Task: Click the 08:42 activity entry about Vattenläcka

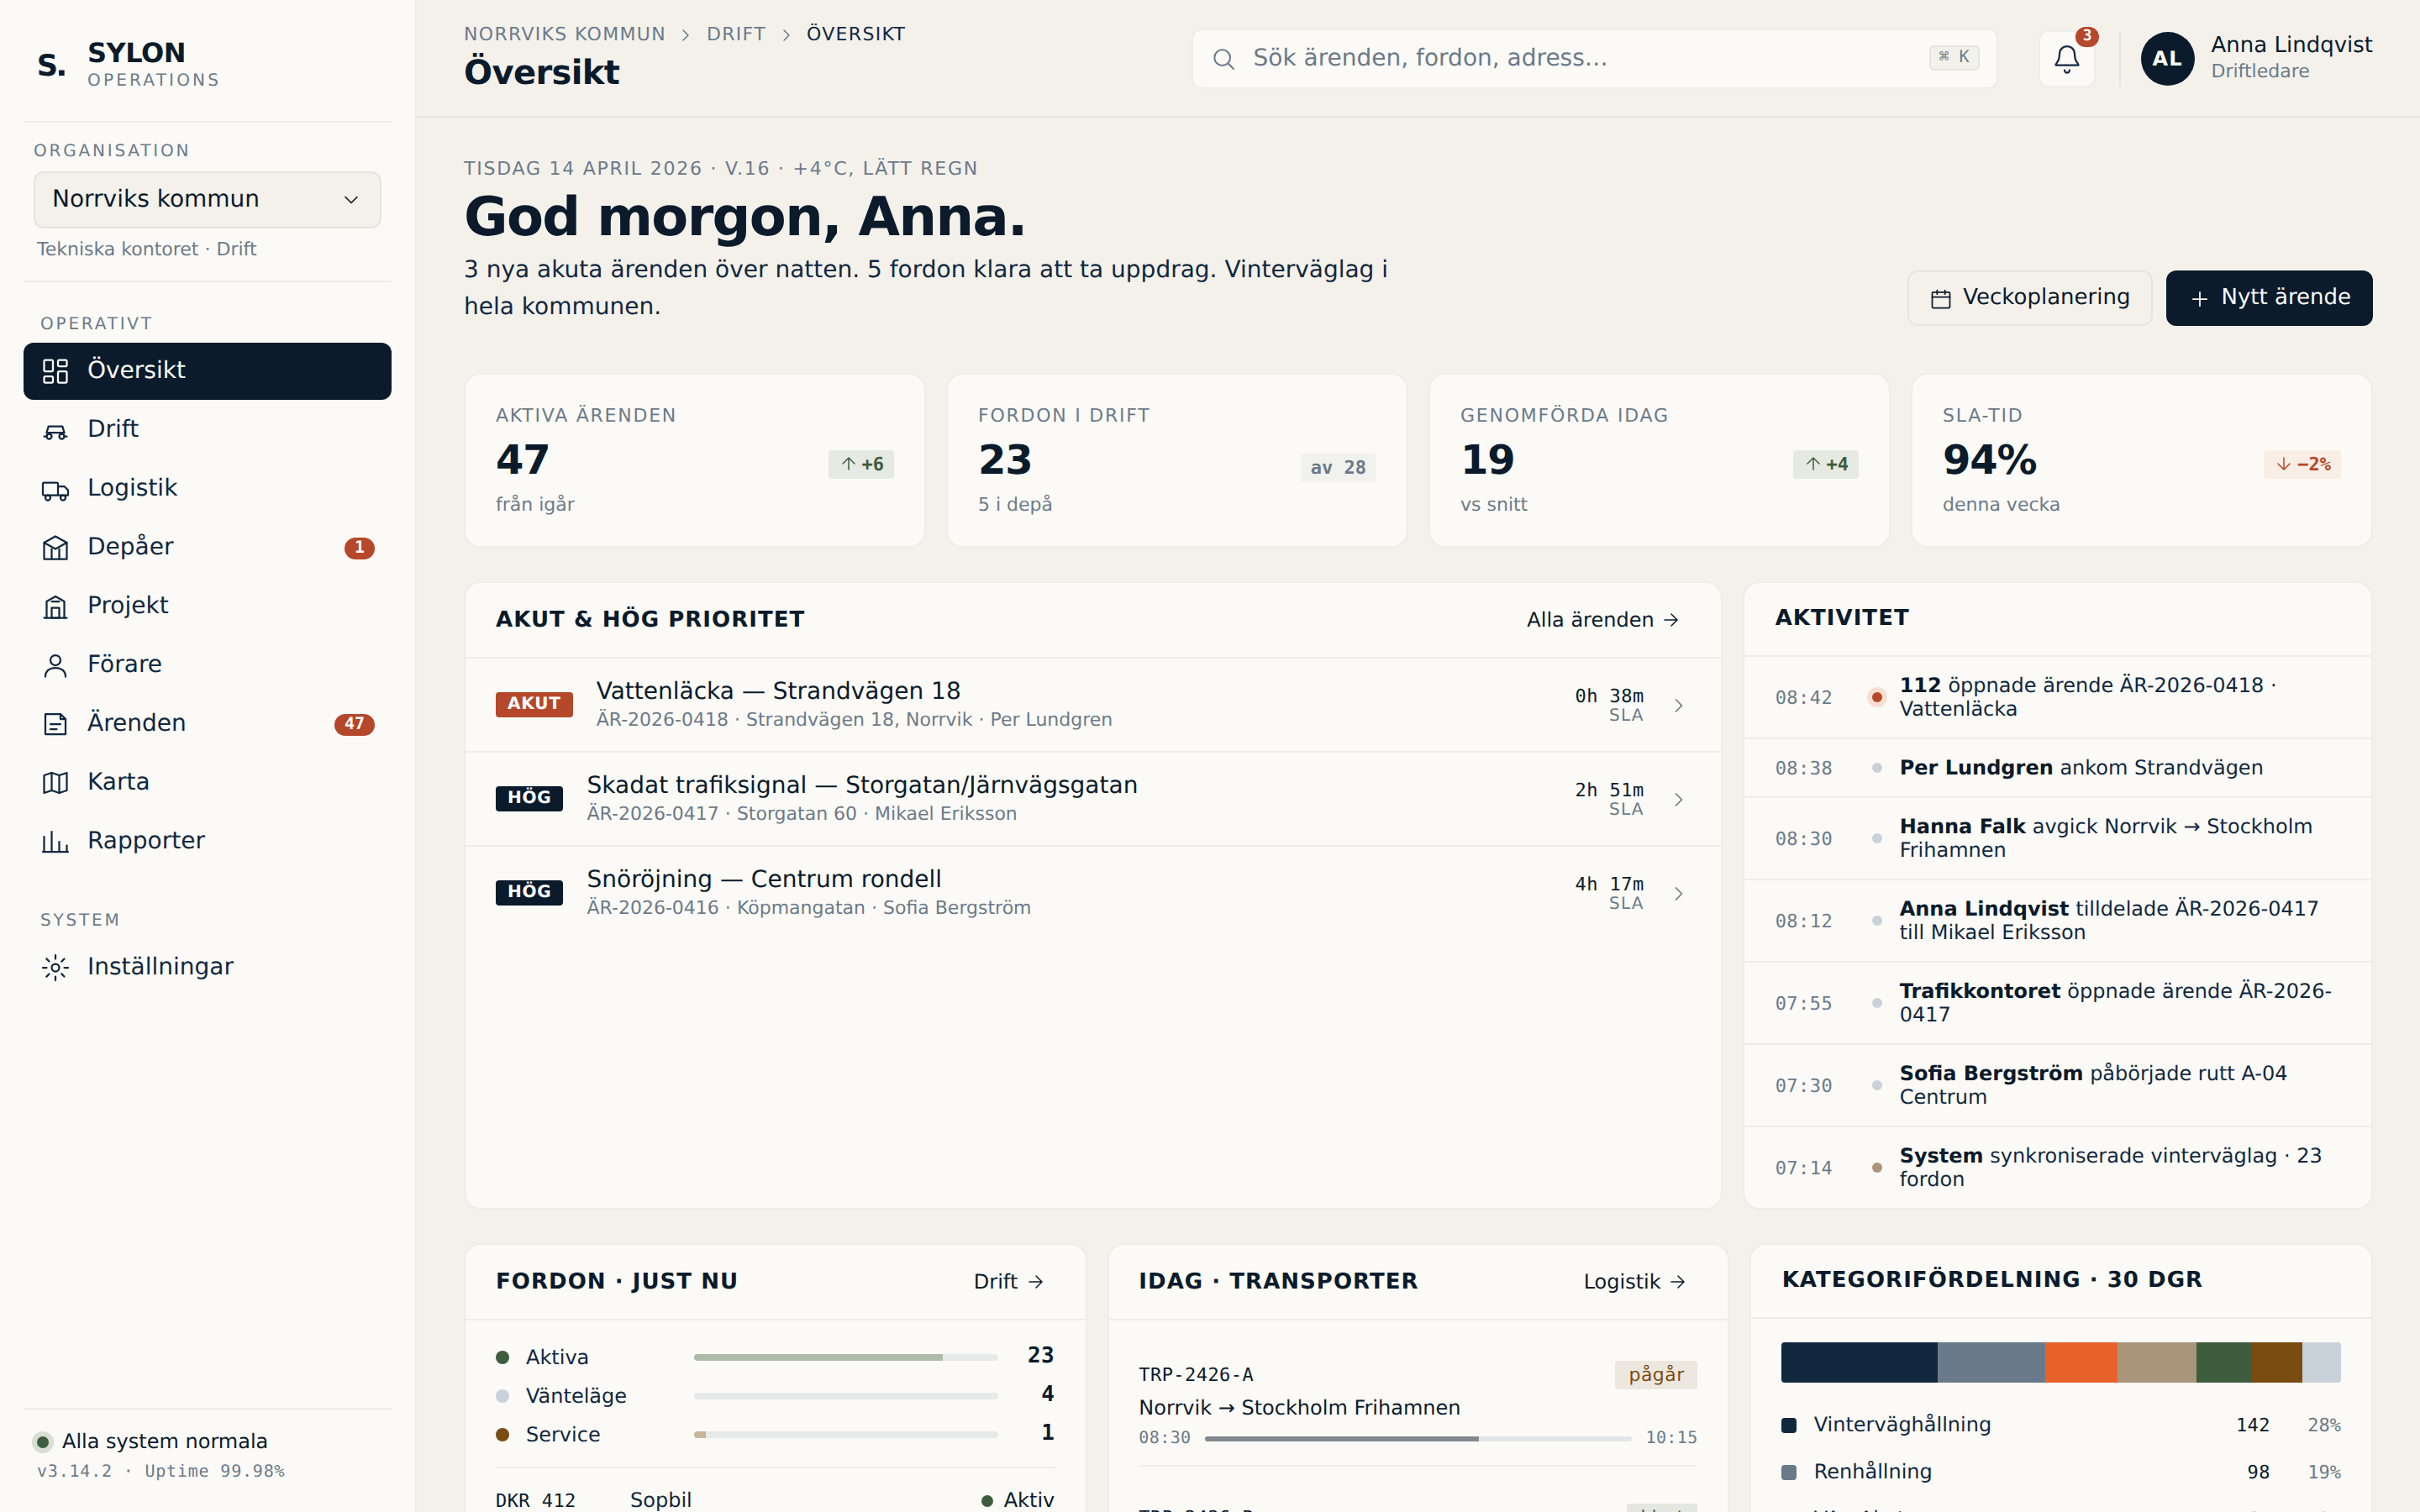Action: tap(2058, 698)
